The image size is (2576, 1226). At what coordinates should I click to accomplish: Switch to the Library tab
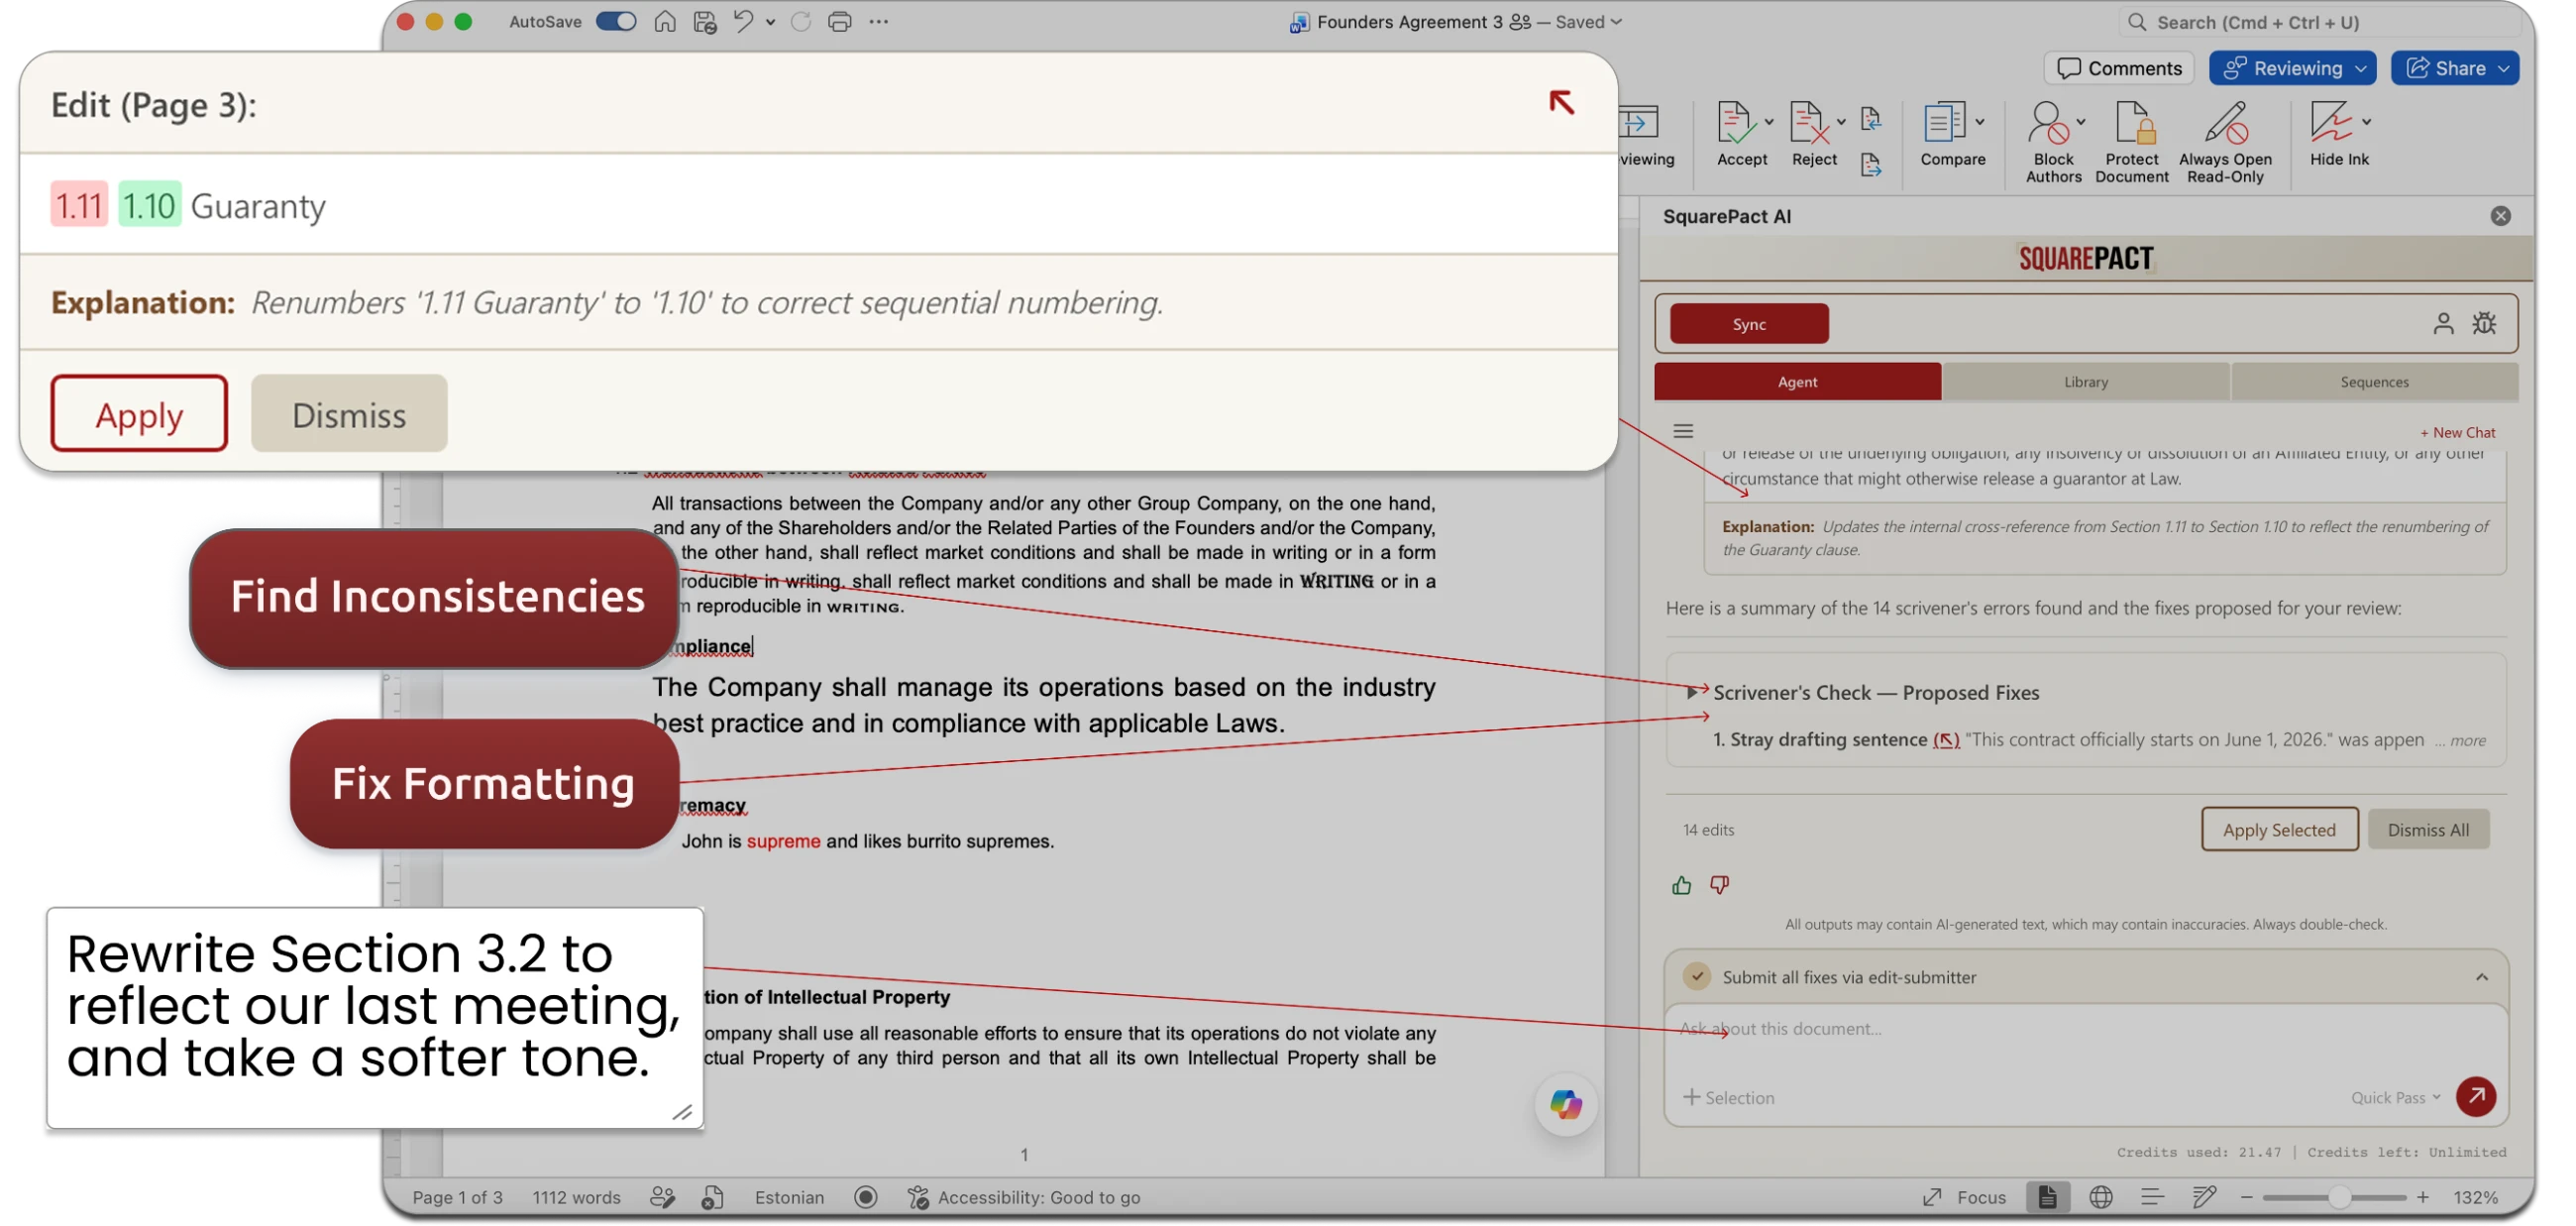pos(2086,382)
